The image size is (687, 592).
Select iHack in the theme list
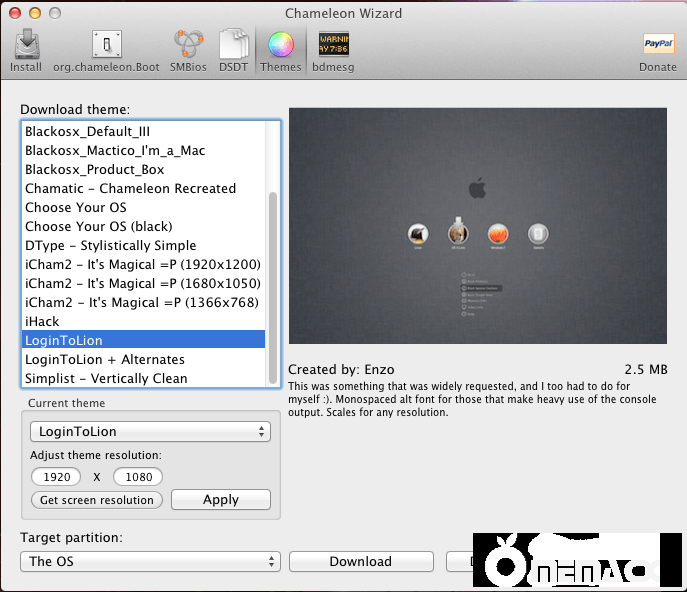pyautogui.click(x=43, y=321)
